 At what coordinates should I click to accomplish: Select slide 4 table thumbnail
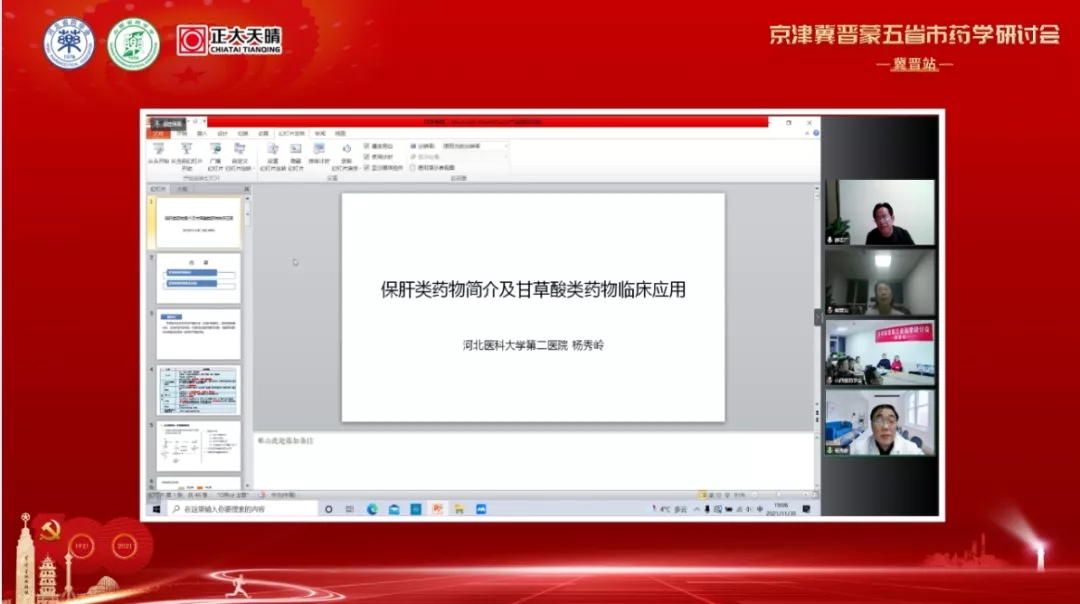click(x=198, y=390)
